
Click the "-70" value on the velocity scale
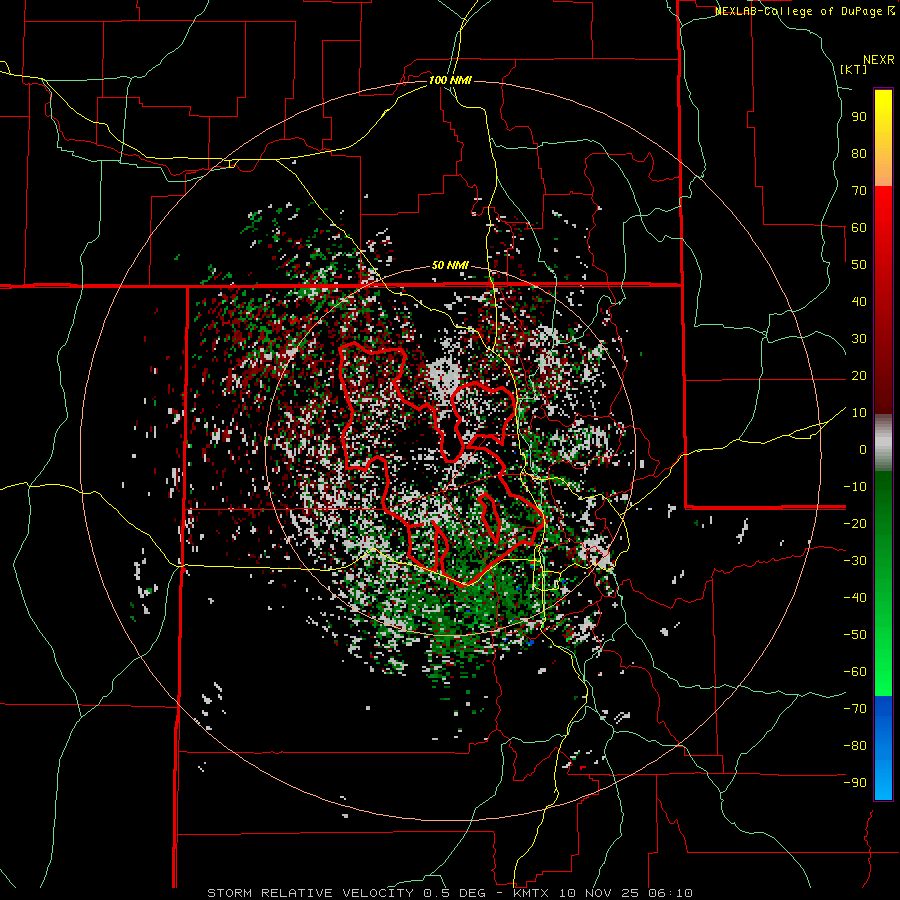click(x=855, y=709)
